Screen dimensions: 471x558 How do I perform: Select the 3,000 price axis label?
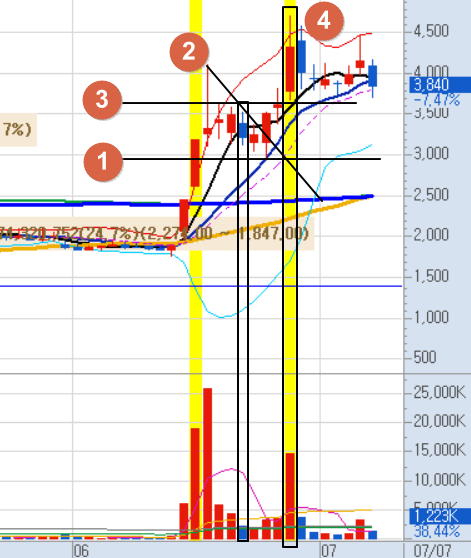tap(431, 154)
